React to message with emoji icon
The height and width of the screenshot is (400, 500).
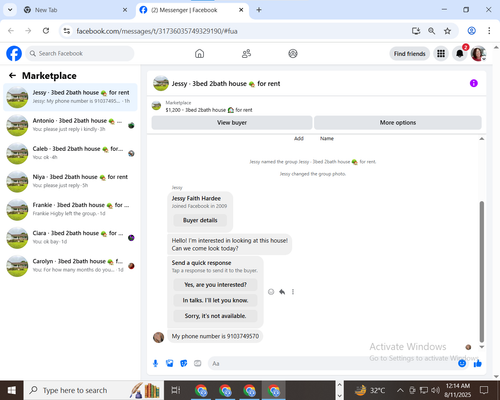271,292
